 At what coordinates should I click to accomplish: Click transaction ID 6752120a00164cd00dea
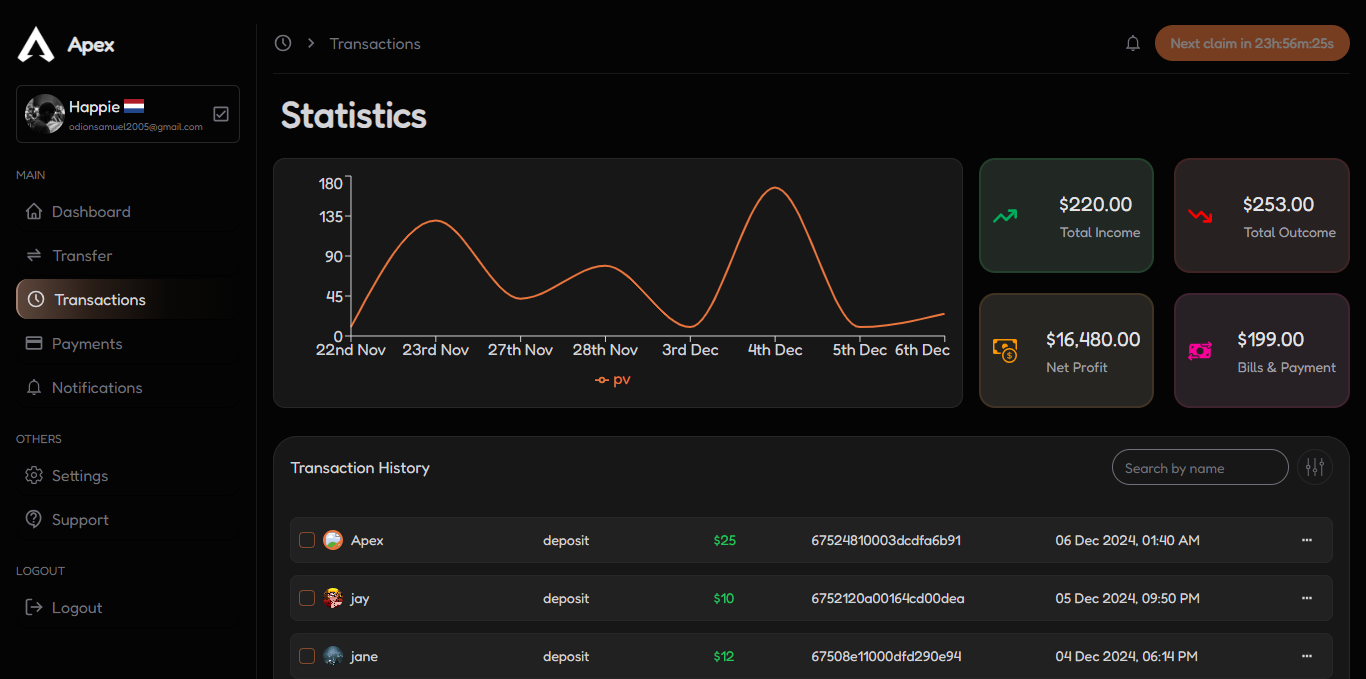(888, 598)
